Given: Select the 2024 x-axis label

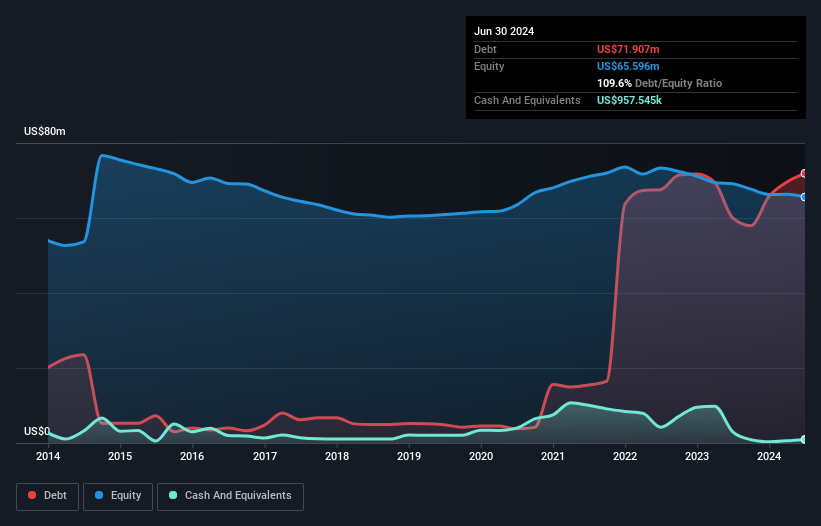Looking at the screenshot, I should pyautogui.click(x=769, y=456).
